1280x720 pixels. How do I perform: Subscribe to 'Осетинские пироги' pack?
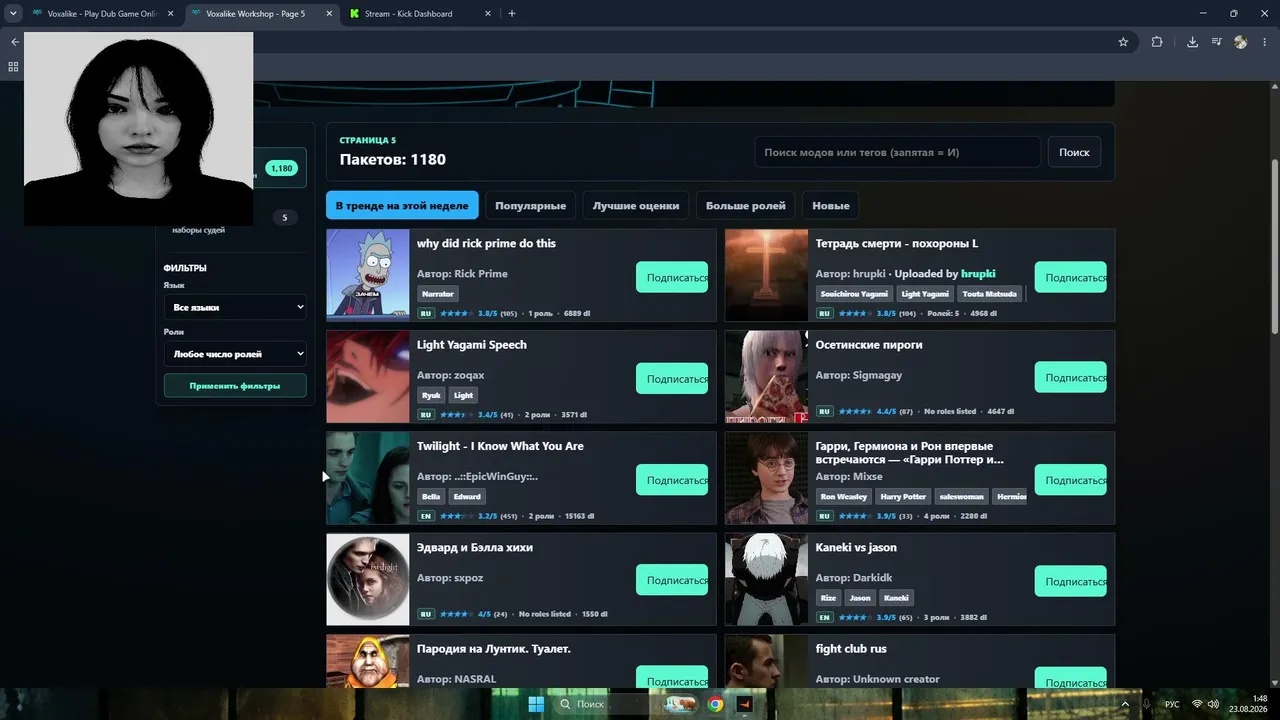[1070, 378]
